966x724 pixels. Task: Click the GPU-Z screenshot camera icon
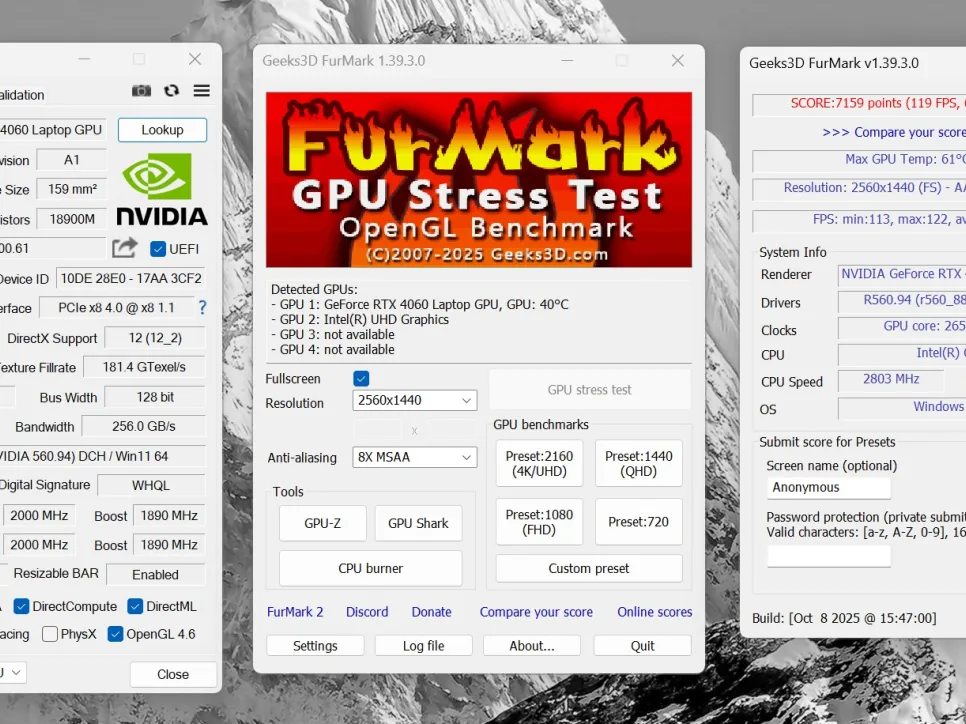(141, 91)
